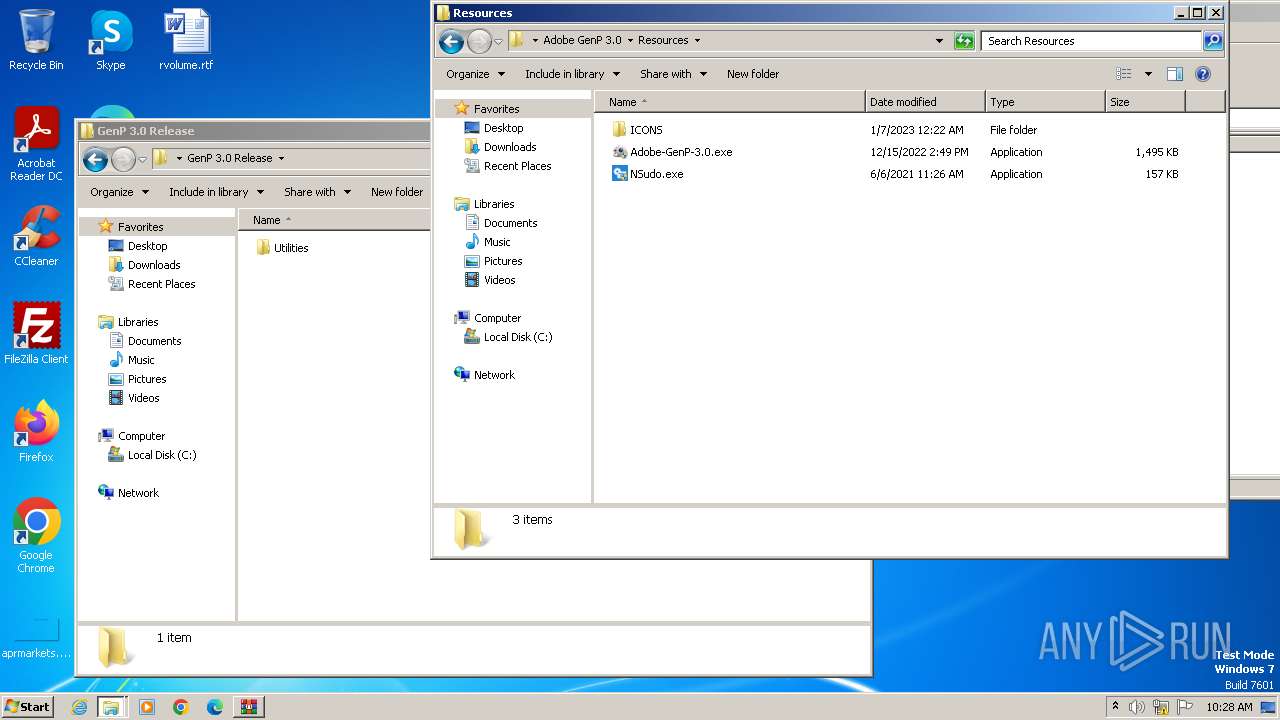Click the Search Resources field
The image size is (1280, 720).
[1091, 41]
